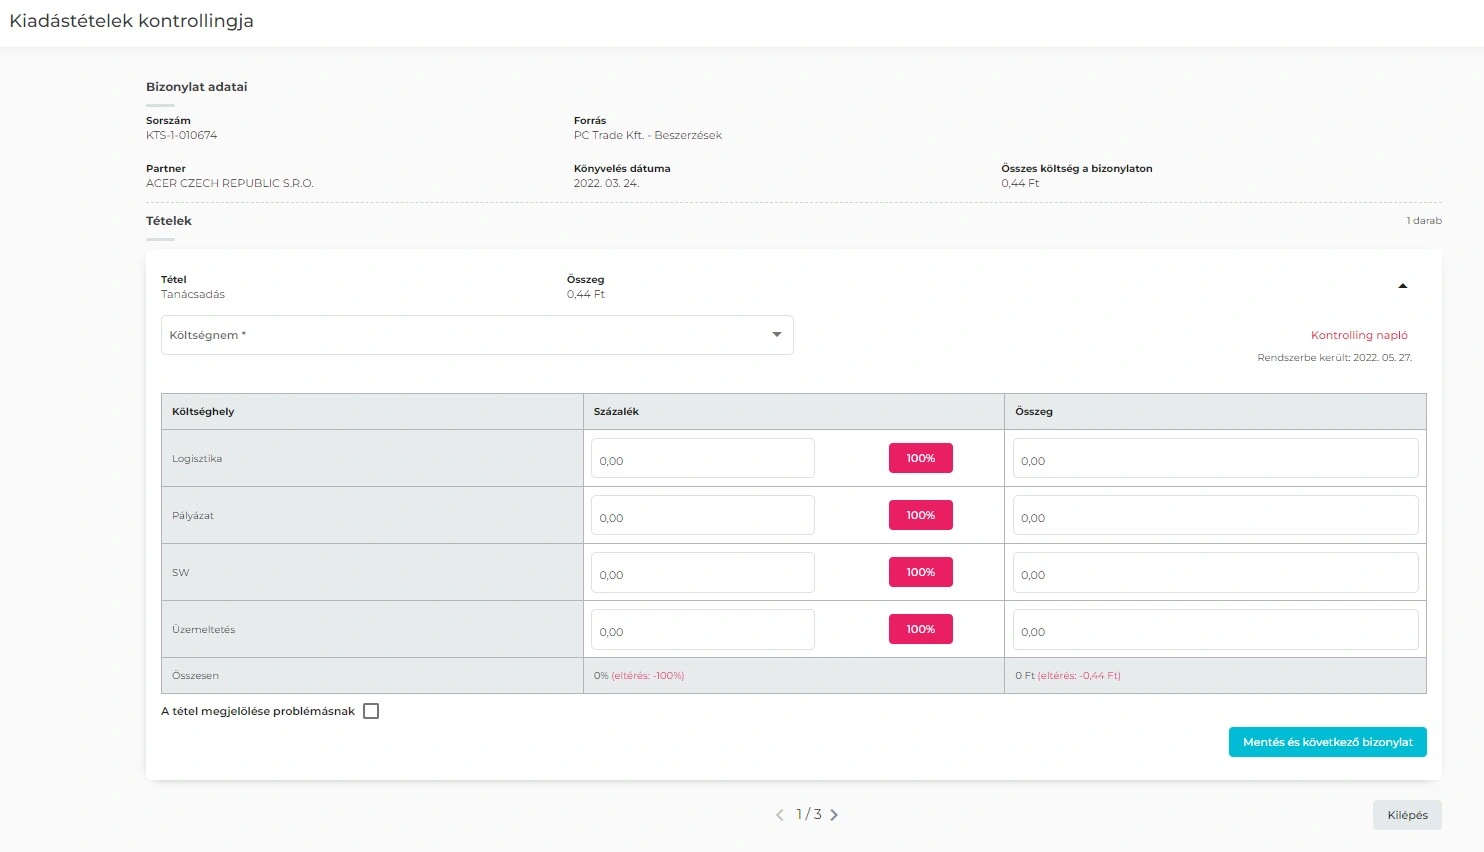Set SW to 100%
The height and width of the screenshot is (852, 1484).
click(920, 572)
